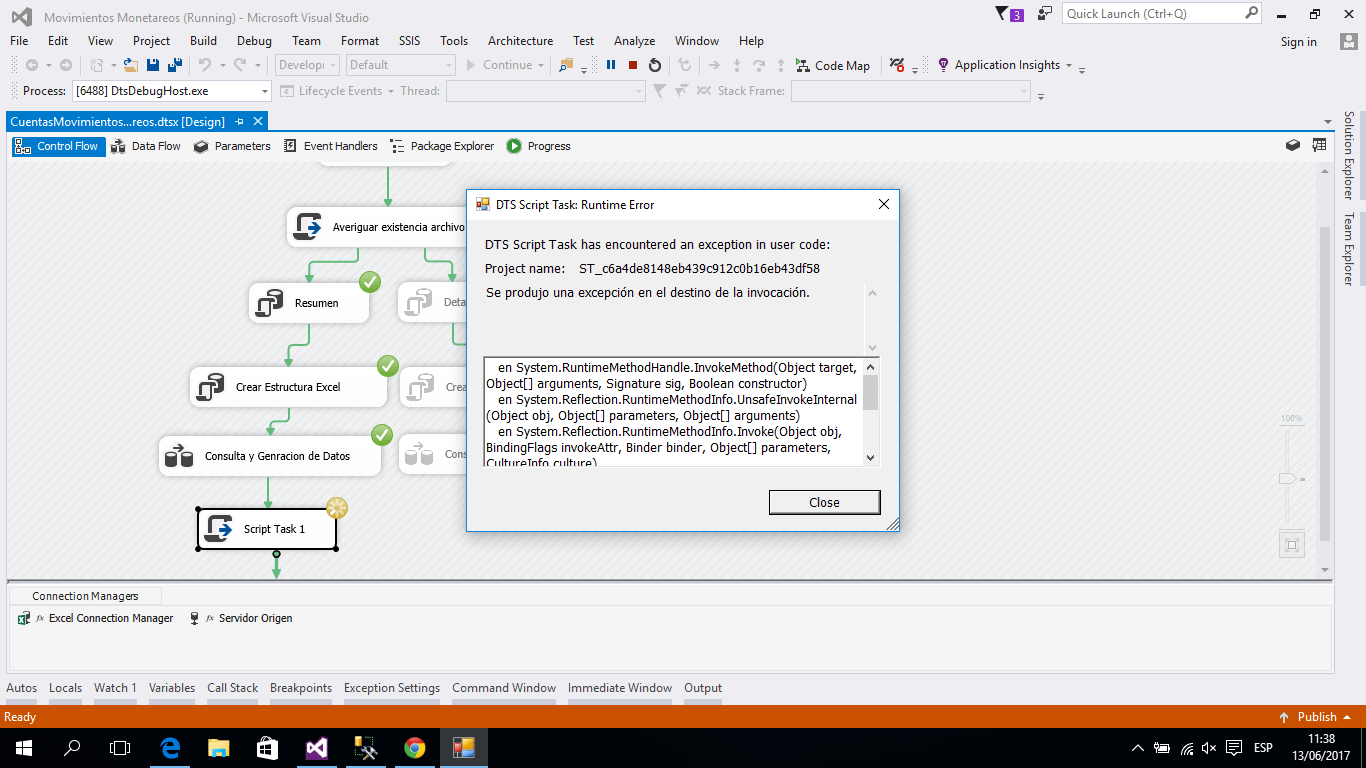Screen dimensions: 1366x768
Task: Switch to the Data Flow tab
Action: [149, 145]
